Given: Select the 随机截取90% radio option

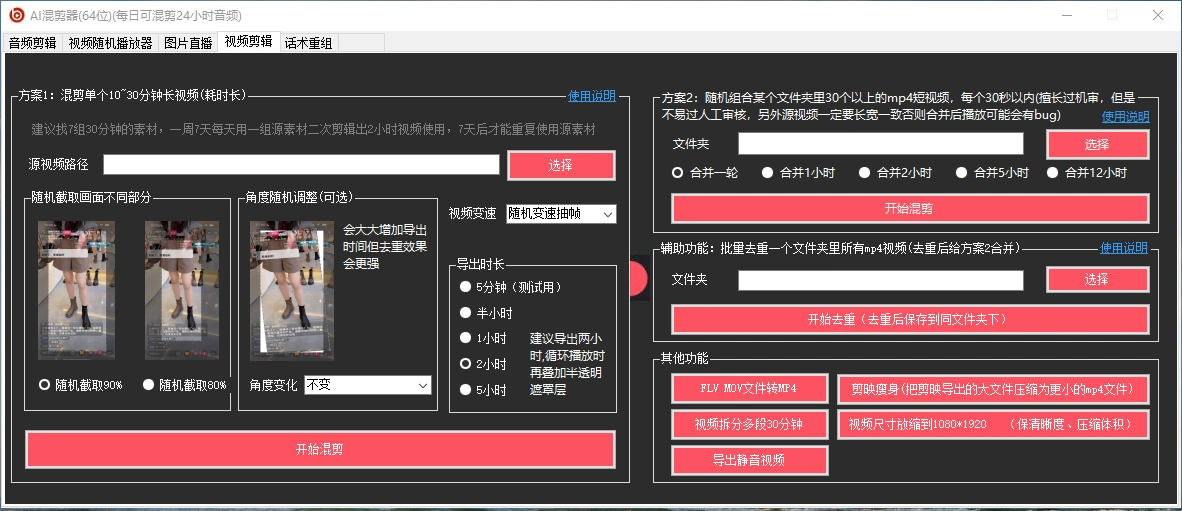Looking at the screenshot, I should click(x=44, y=385).
